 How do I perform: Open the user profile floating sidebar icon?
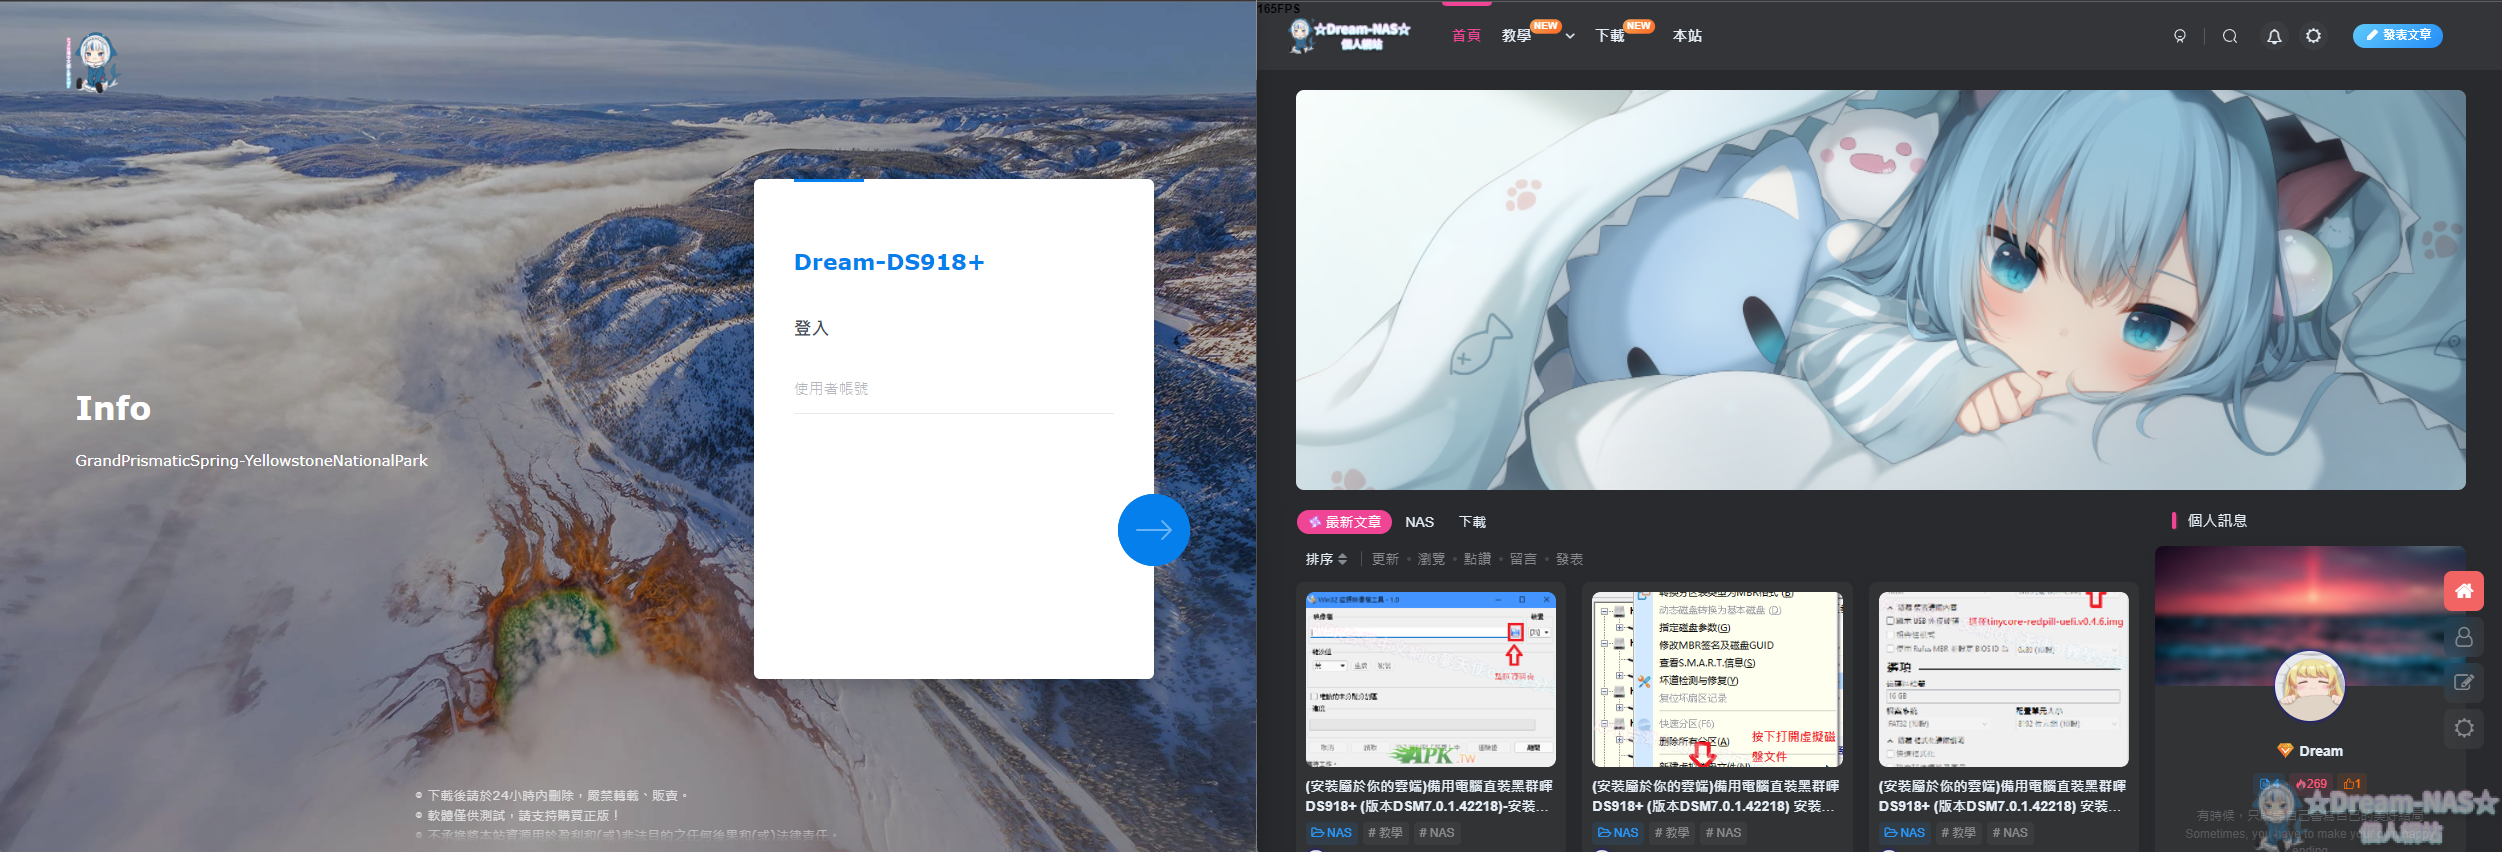coord(2464,637)
